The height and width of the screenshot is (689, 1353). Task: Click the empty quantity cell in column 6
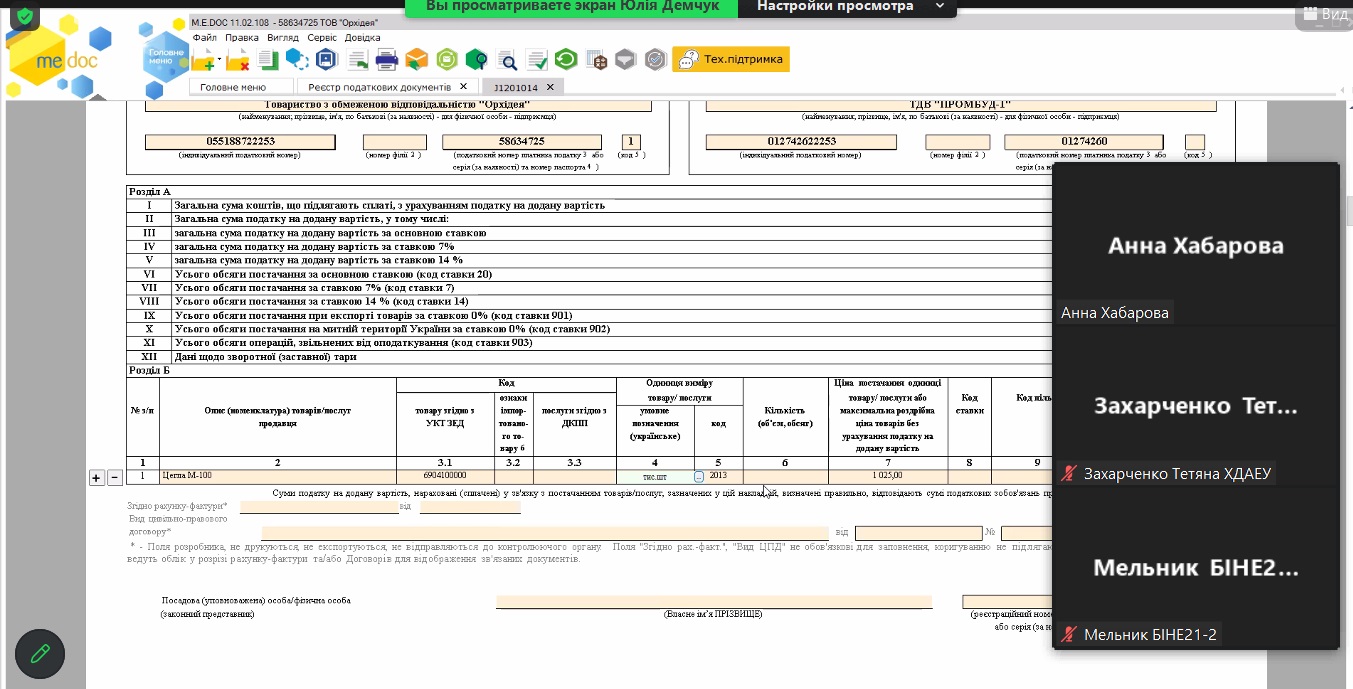pos(786,476)
